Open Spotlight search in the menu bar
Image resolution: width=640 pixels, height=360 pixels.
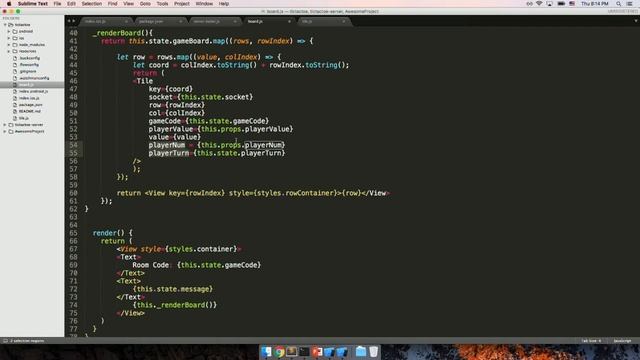618,4
